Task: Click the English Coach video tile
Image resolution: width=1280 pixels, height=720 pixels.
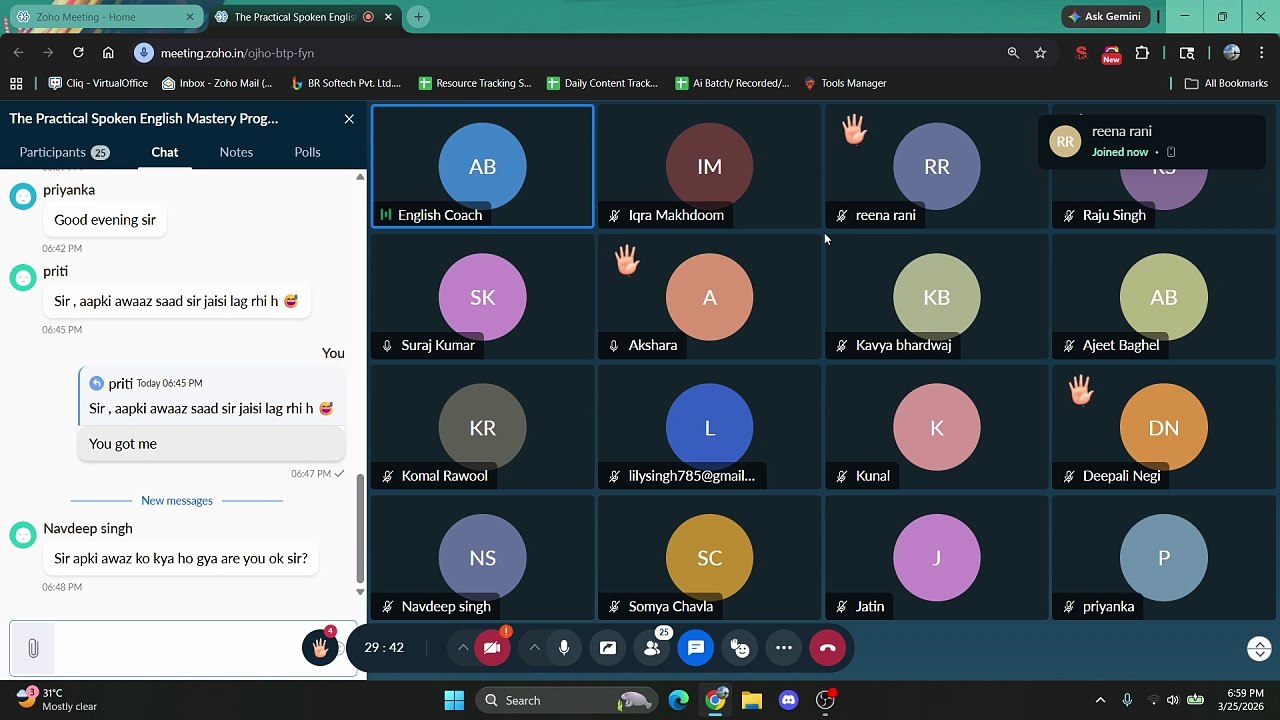Action: click(x=483, y=167)
